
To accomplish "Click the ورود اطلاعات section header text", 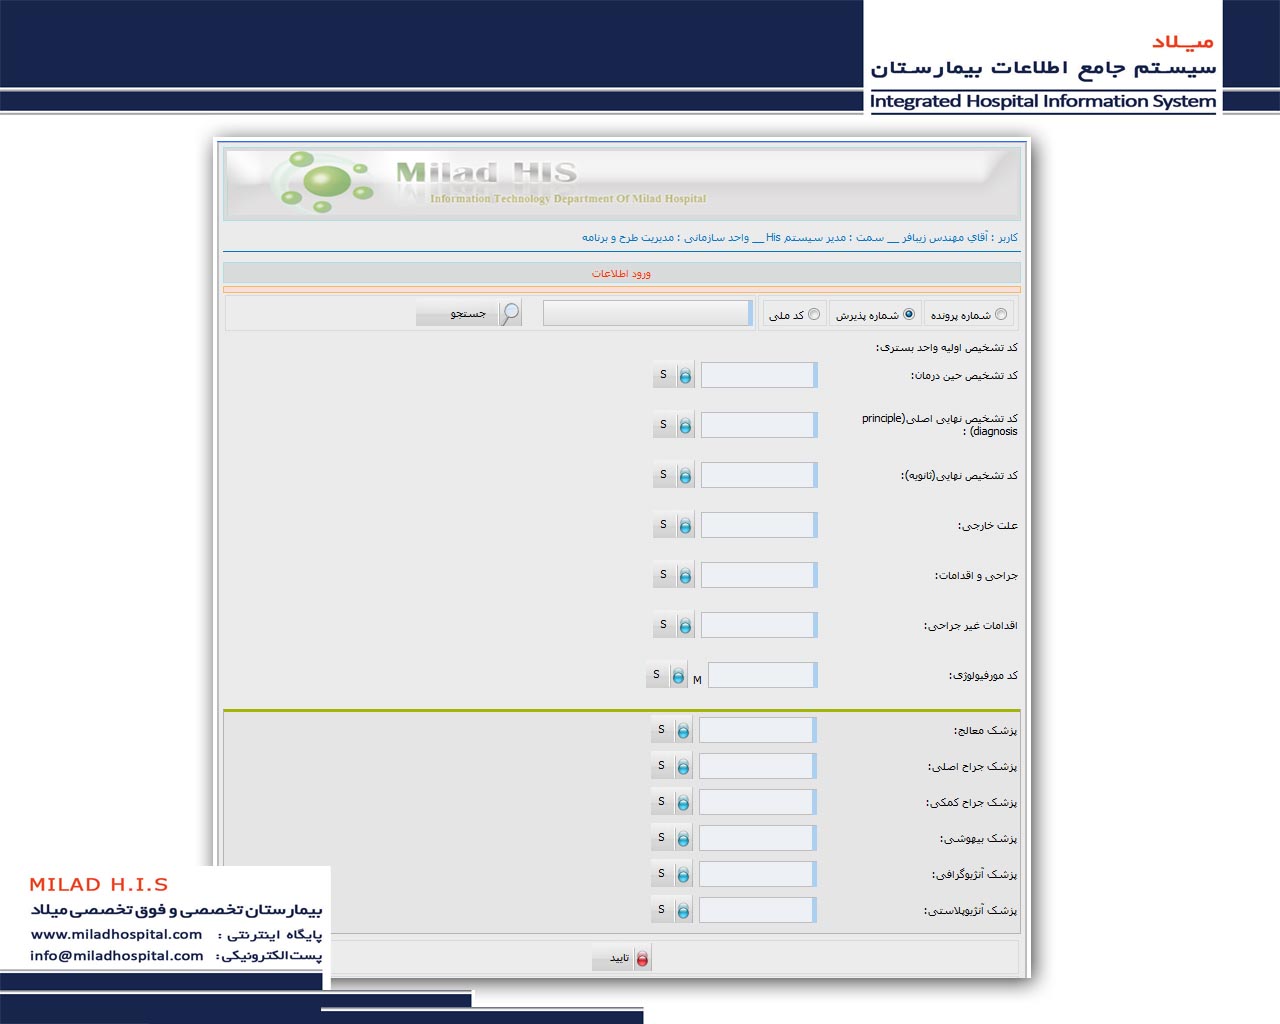I will (621, 273).
